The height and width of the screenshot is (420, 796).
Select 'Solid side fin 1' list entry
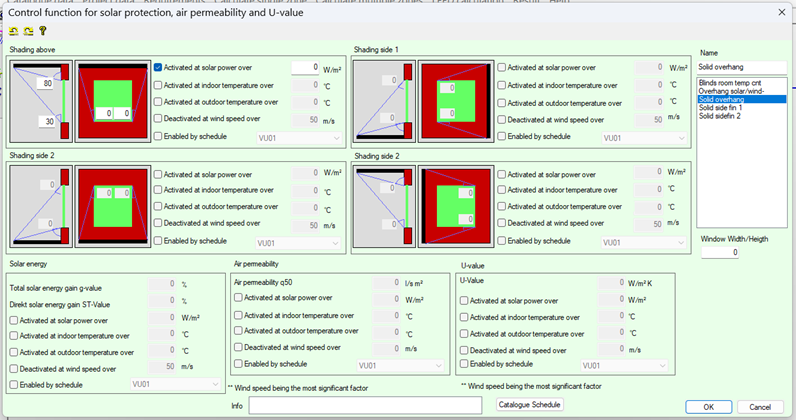(x=720, y=108)
